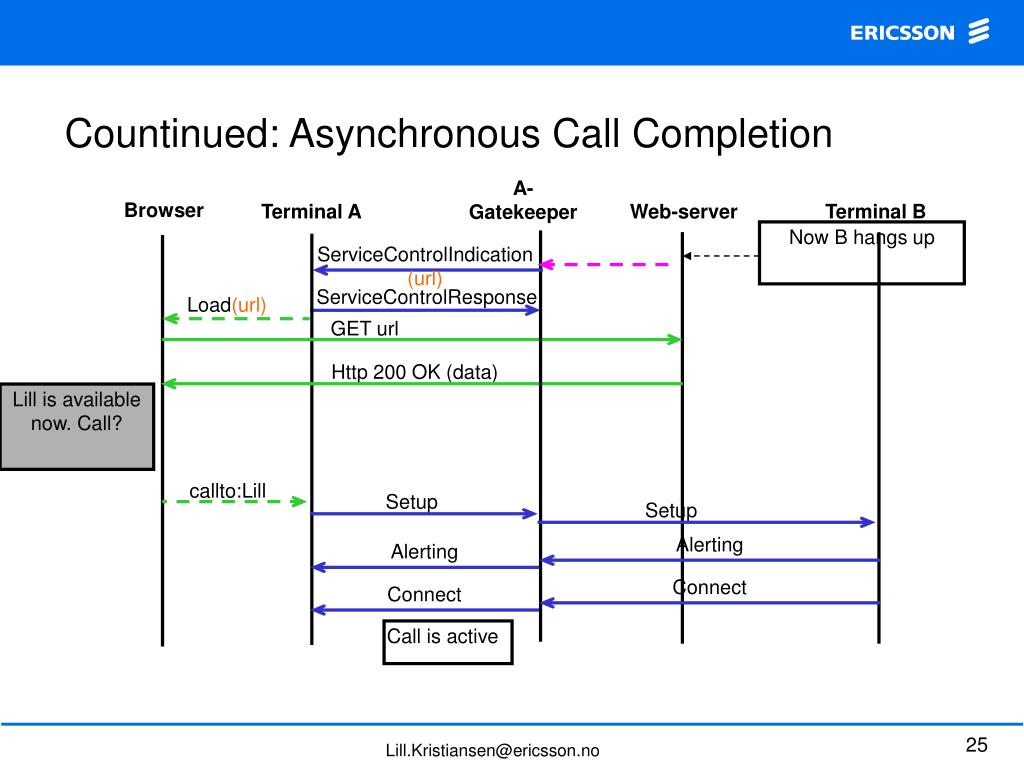Click the slide number 25
The image size is (1024, 768).
(976, 744)
